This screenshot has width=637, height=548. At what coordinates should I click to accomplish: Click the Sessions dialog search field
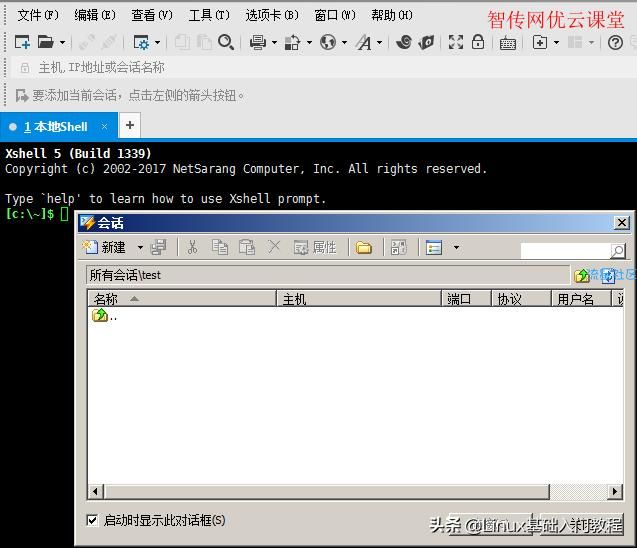[565, 251]
